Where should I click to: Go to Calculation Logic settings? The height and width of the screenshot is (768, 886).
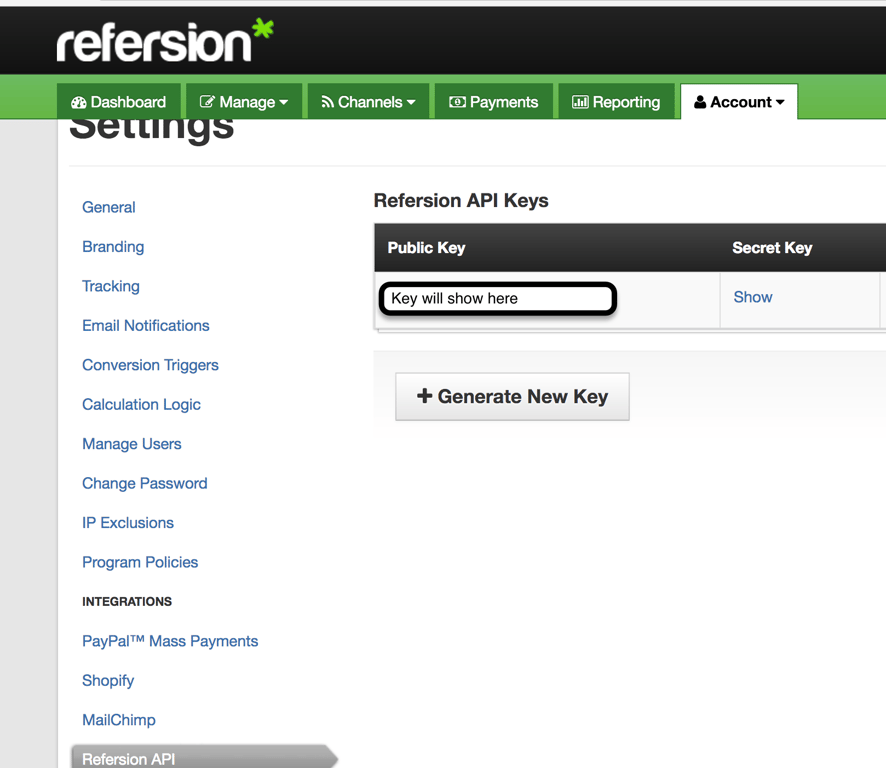pos(141,405)
